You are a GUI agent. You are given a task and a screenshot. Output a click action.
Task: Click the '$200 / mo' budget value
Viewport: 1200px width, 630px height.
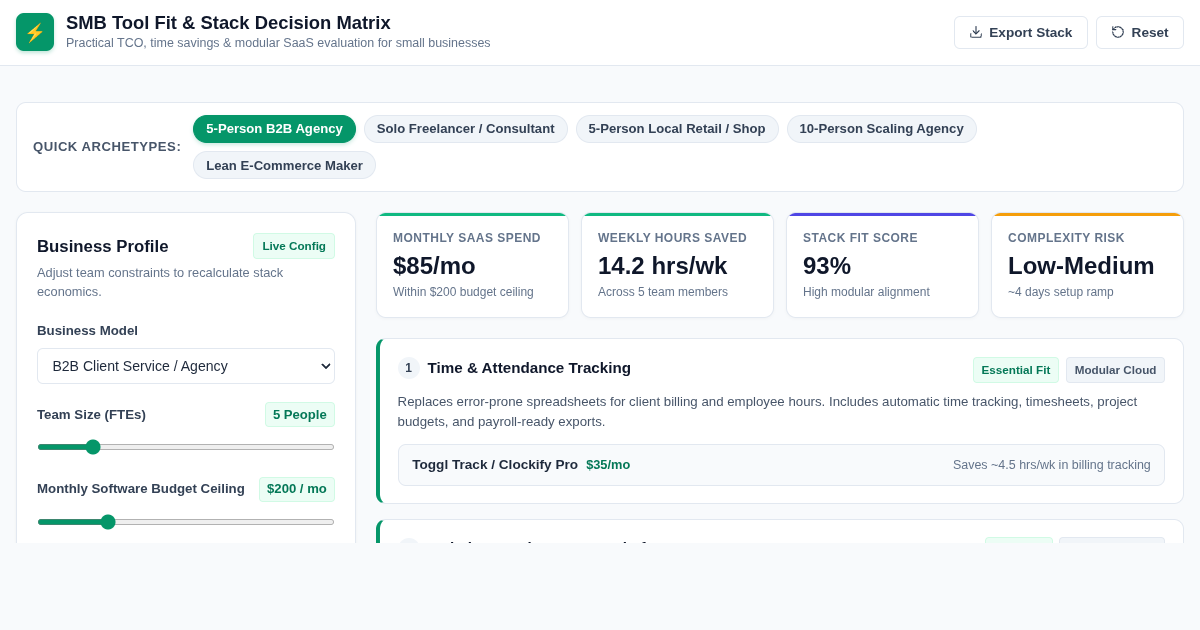click(297, 489)
